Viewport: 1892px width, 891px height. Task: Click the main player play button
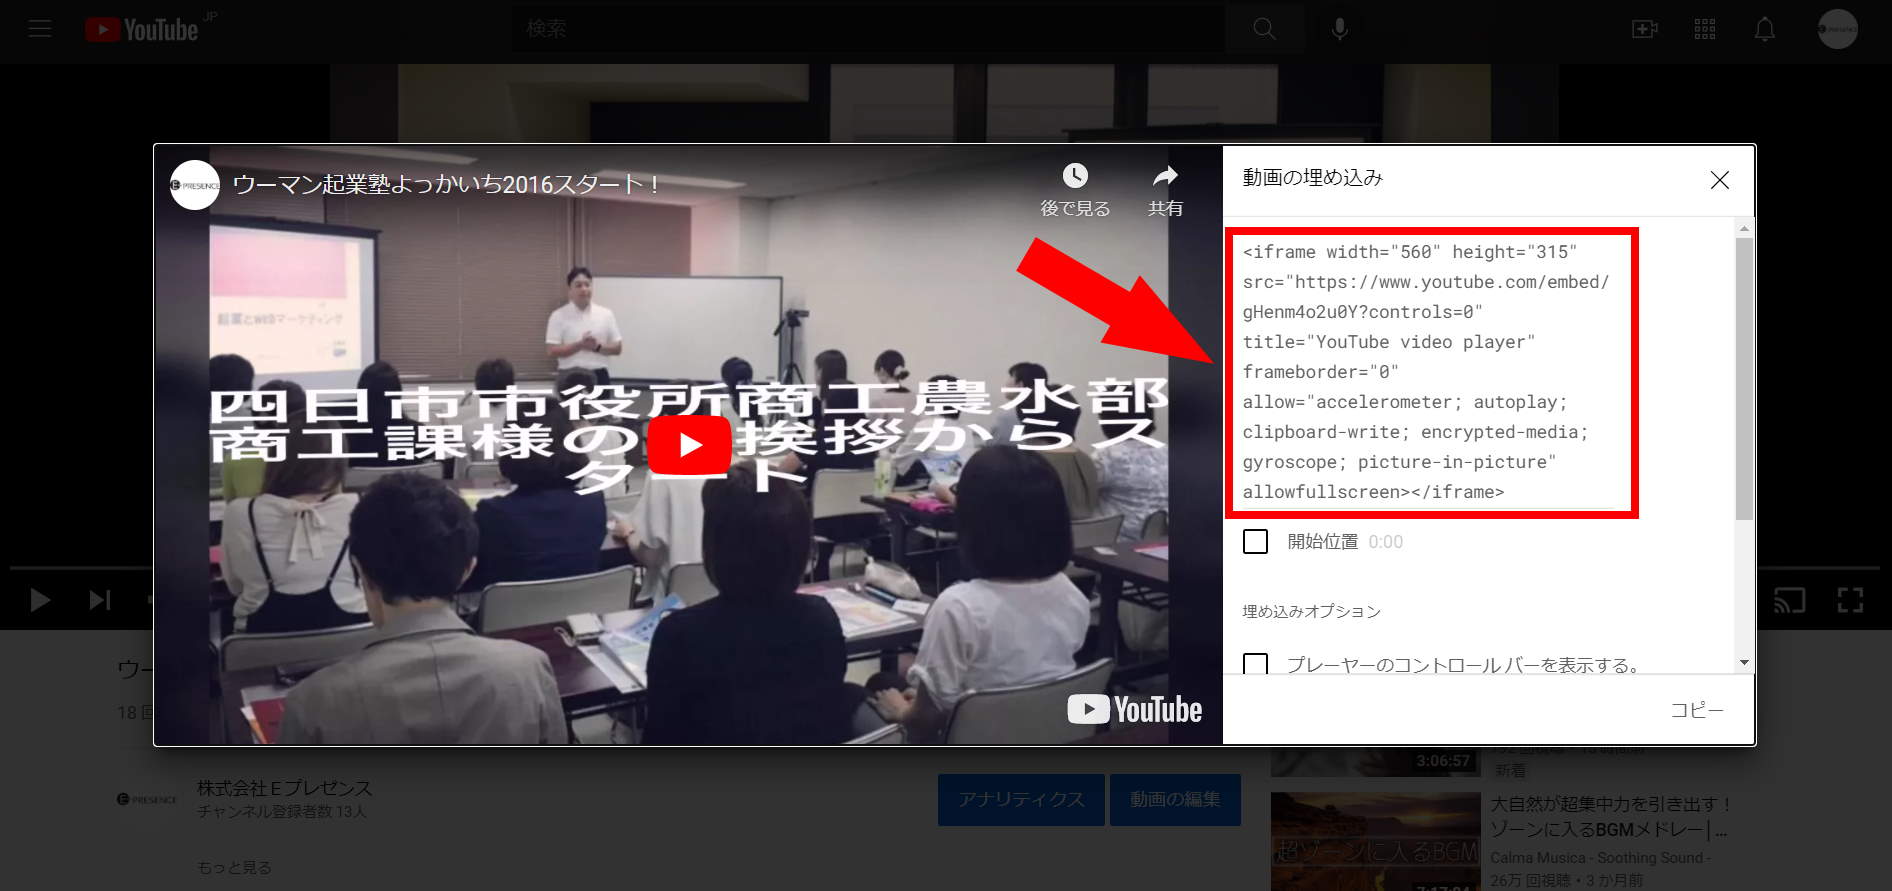point(40,600)
